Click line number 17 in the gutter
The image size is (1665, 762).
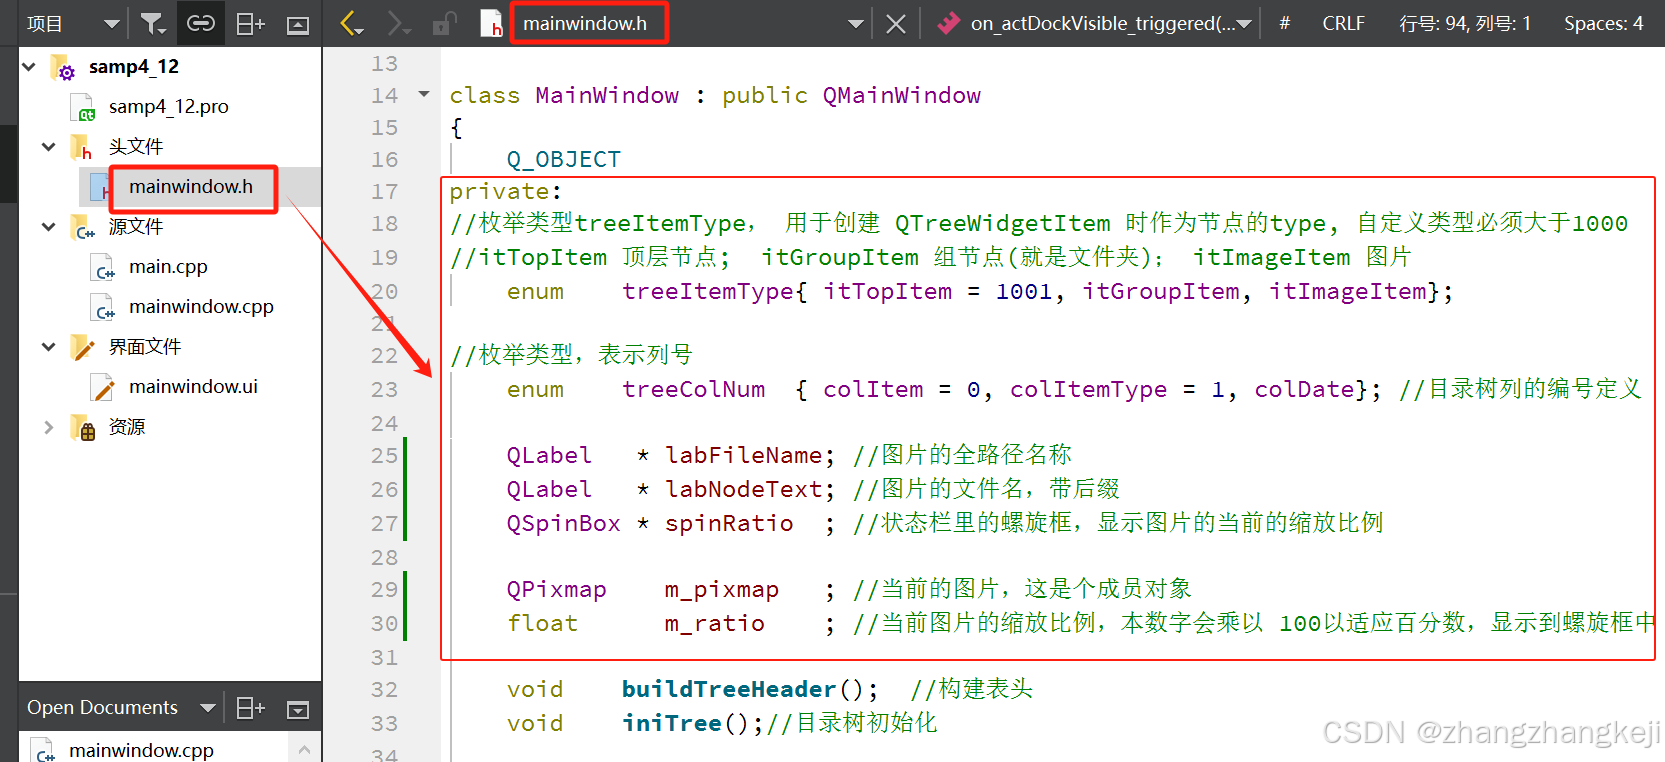click(384, 191)
